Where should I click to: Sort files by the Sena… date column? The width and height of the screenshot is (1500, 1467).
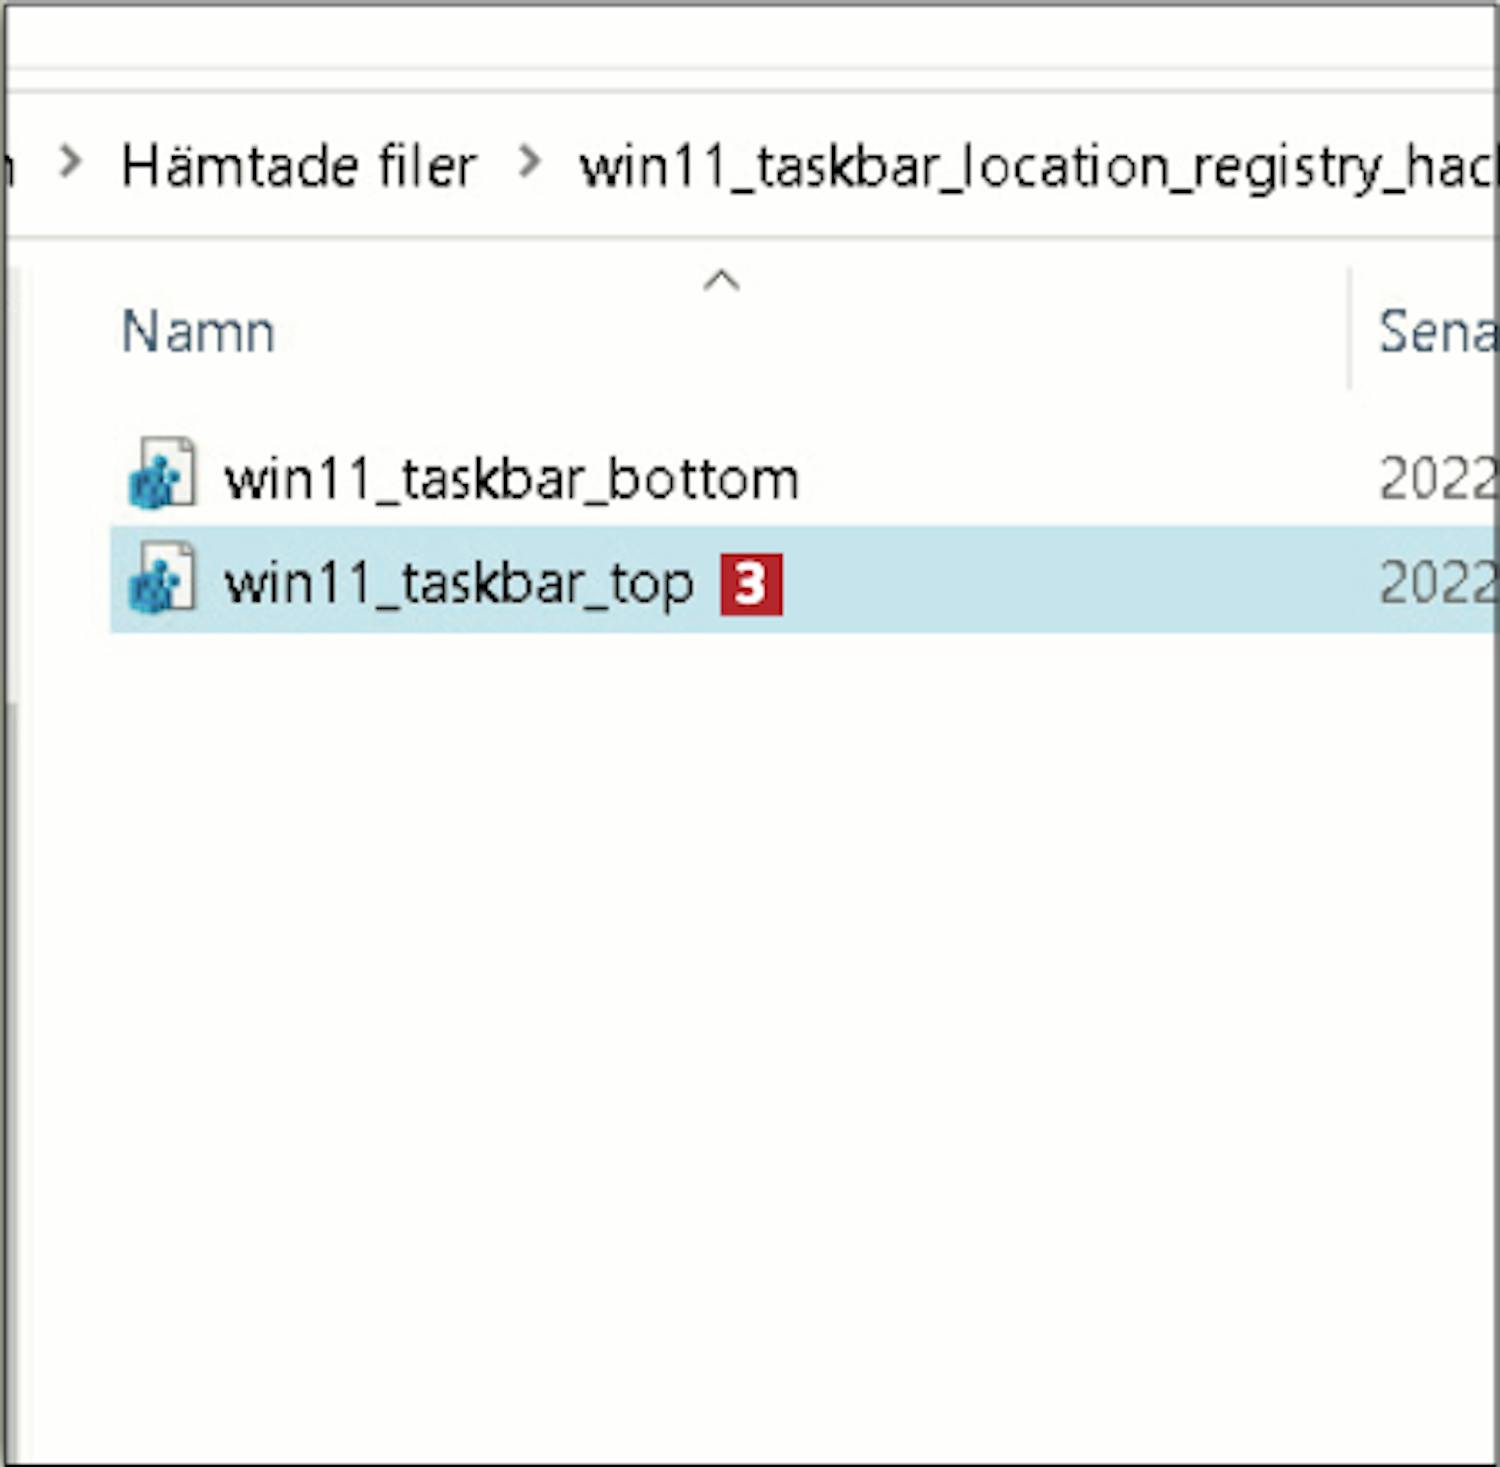[x=1438, y=331]
